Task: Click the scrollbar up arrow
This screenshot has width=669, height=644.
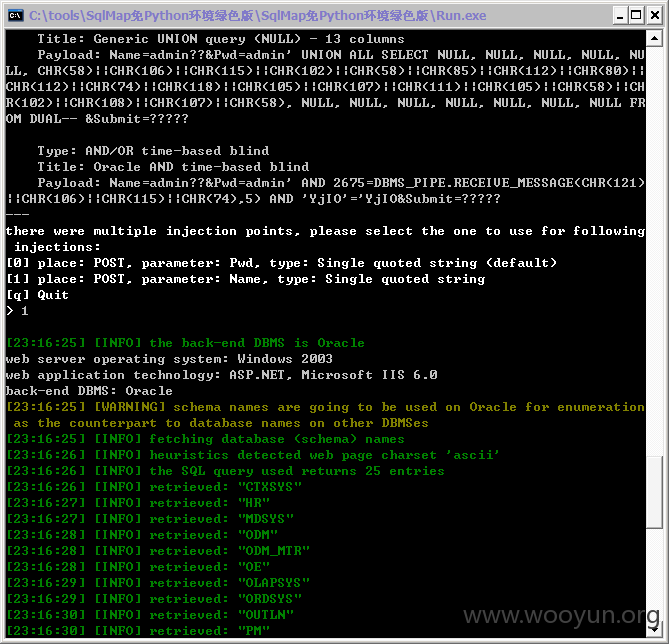Action: (x=654, y=38)
